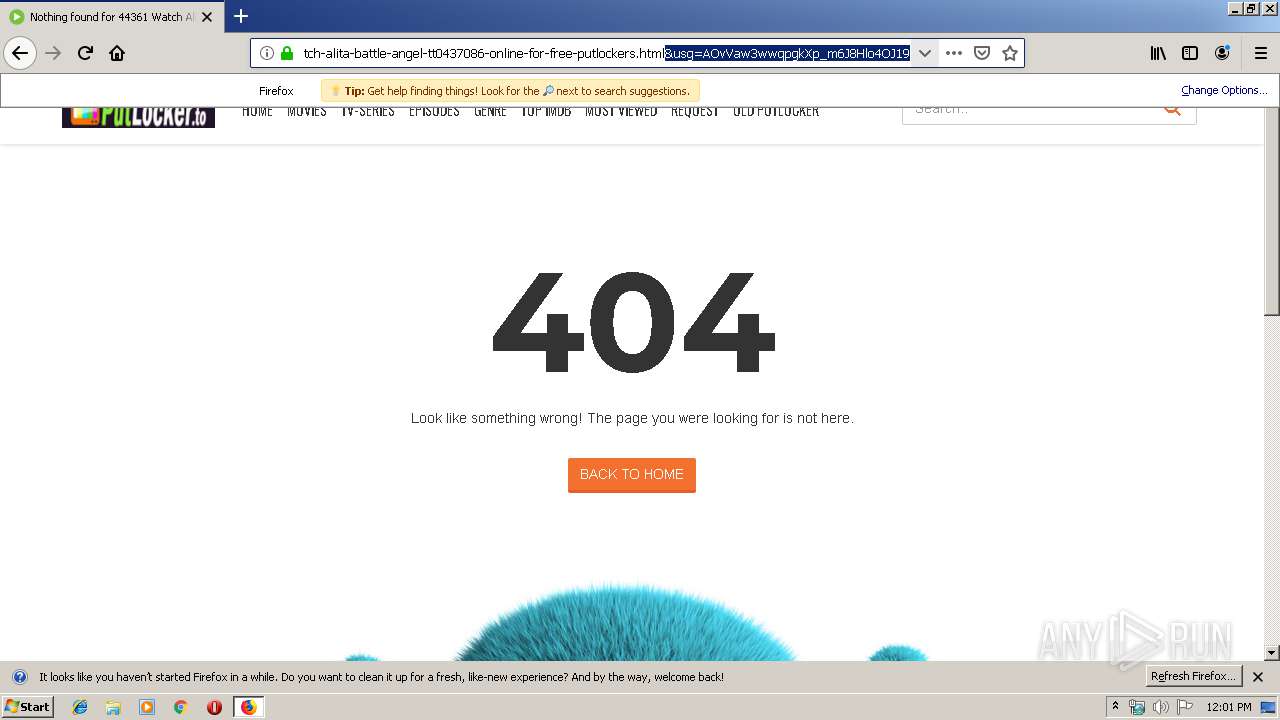Open the GENRE menu item
Screen dimensions: 1280x720
pyautogui.click(x=490, y=111)
